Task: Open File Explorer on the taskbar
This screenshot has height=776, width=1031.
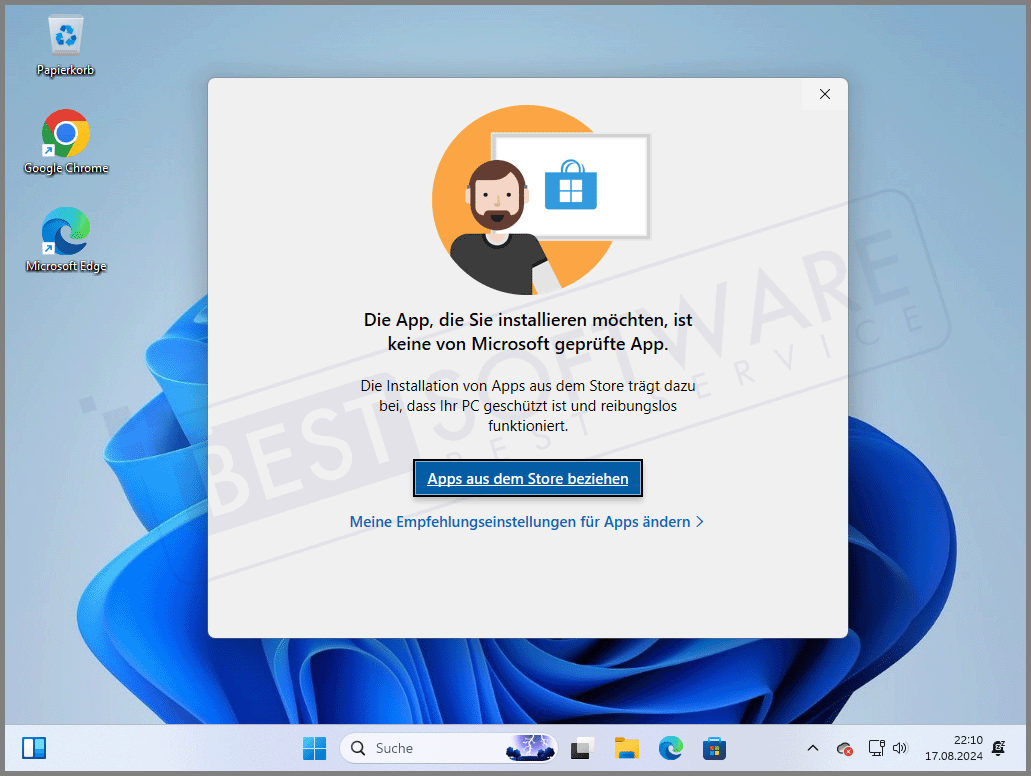Action: click(x=627, y=748)
